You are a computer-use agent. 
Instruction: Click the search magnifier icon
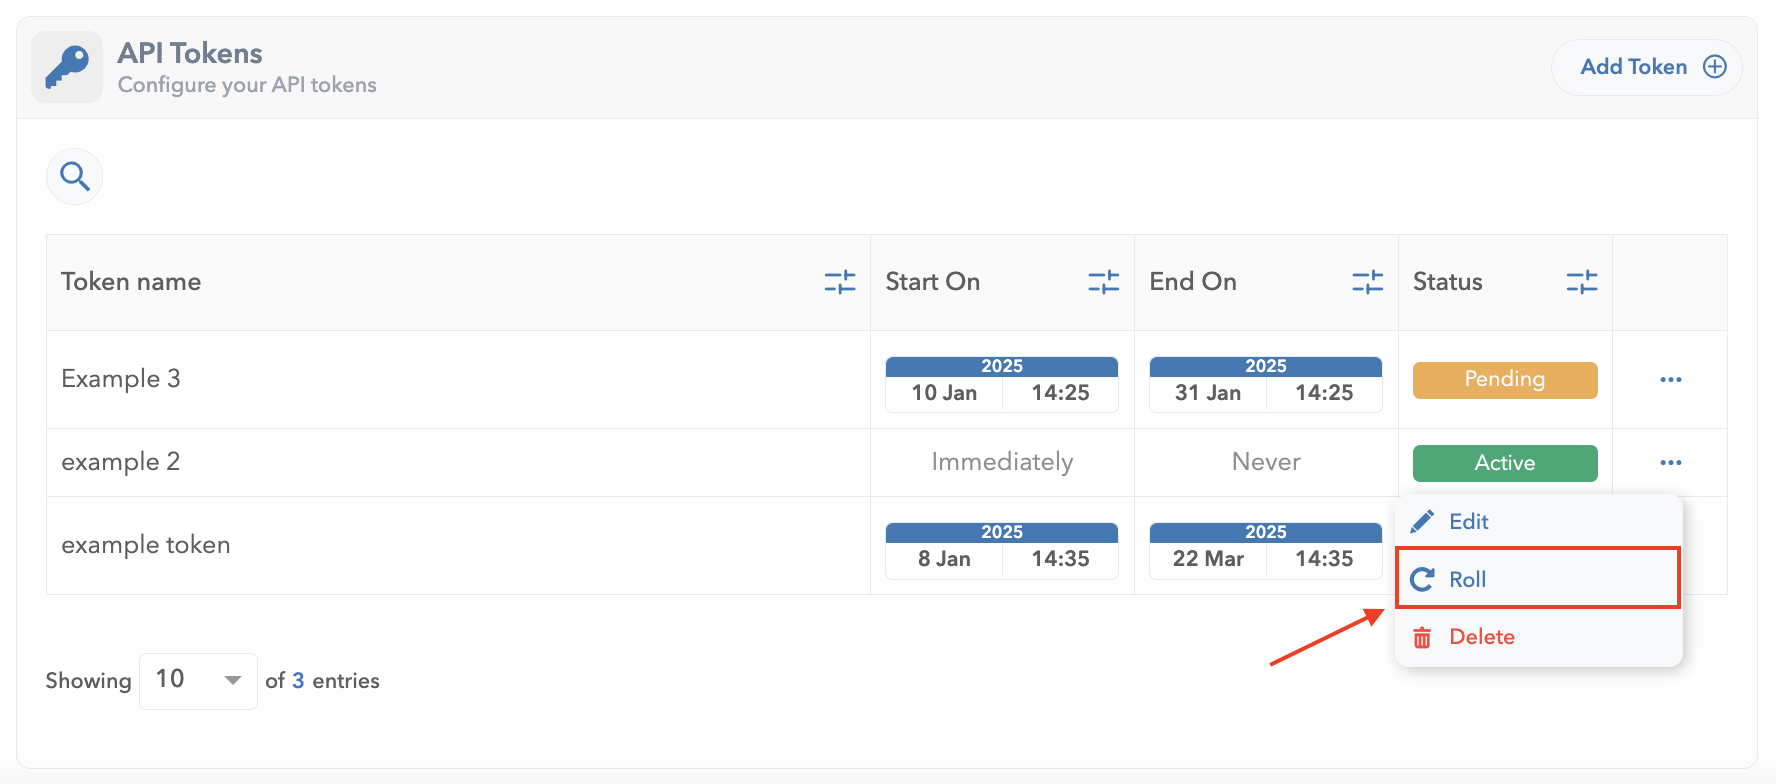[75, 177]
